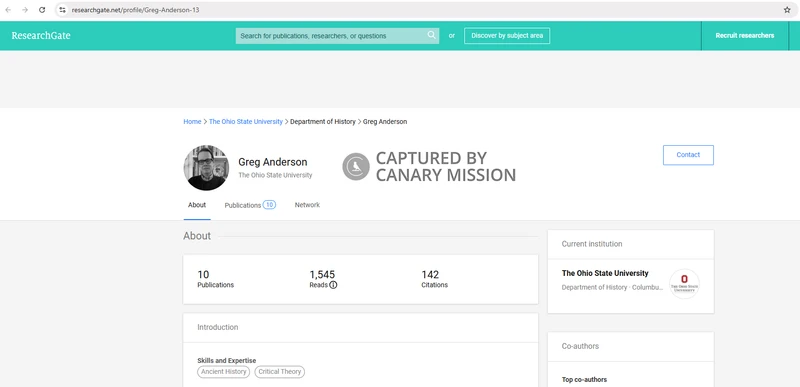Click the Publications count badge 10
800x387 pixels.
(269, 204)
